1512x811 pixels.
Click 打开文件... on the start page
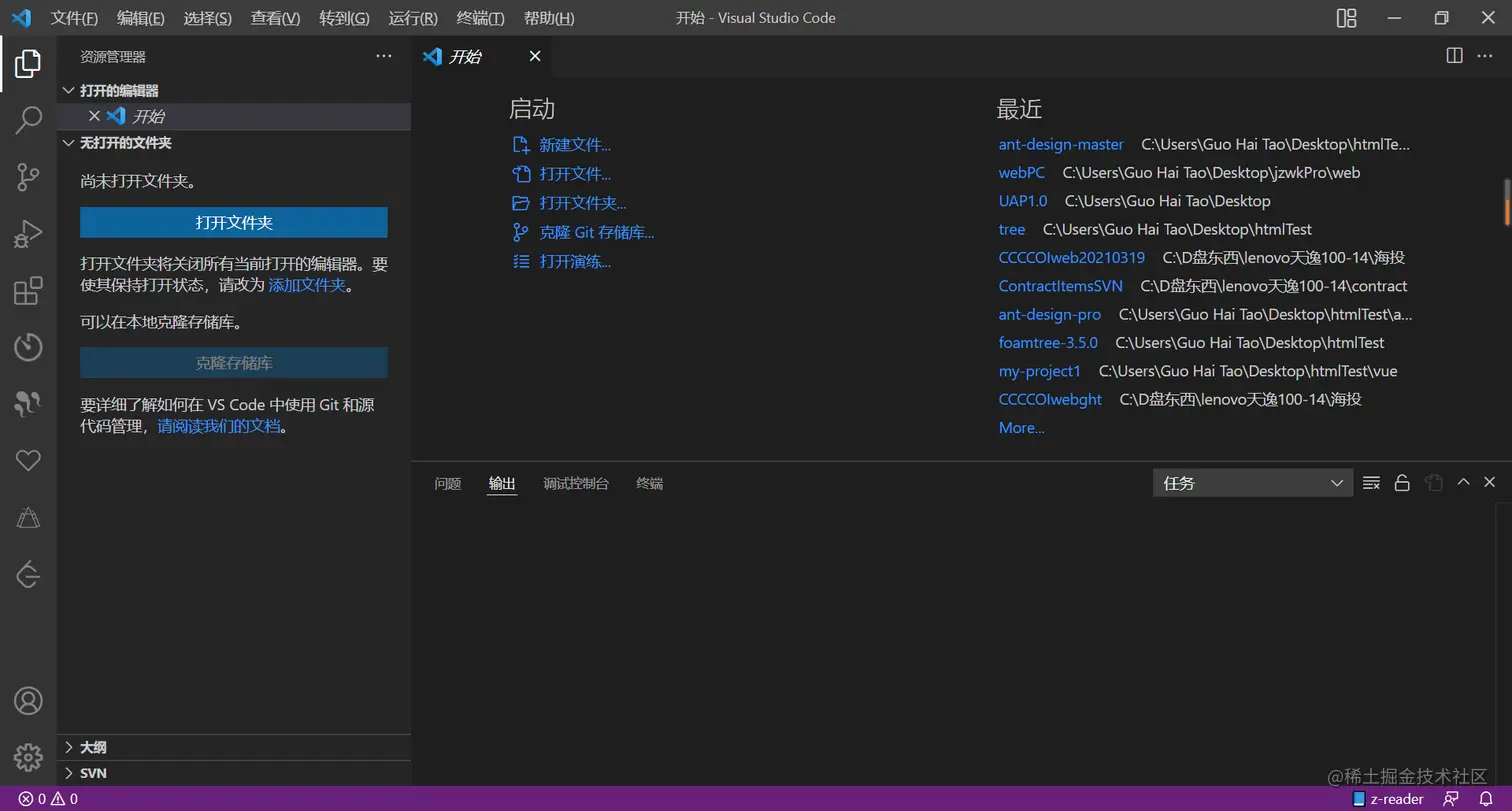[x=575, y=174]
